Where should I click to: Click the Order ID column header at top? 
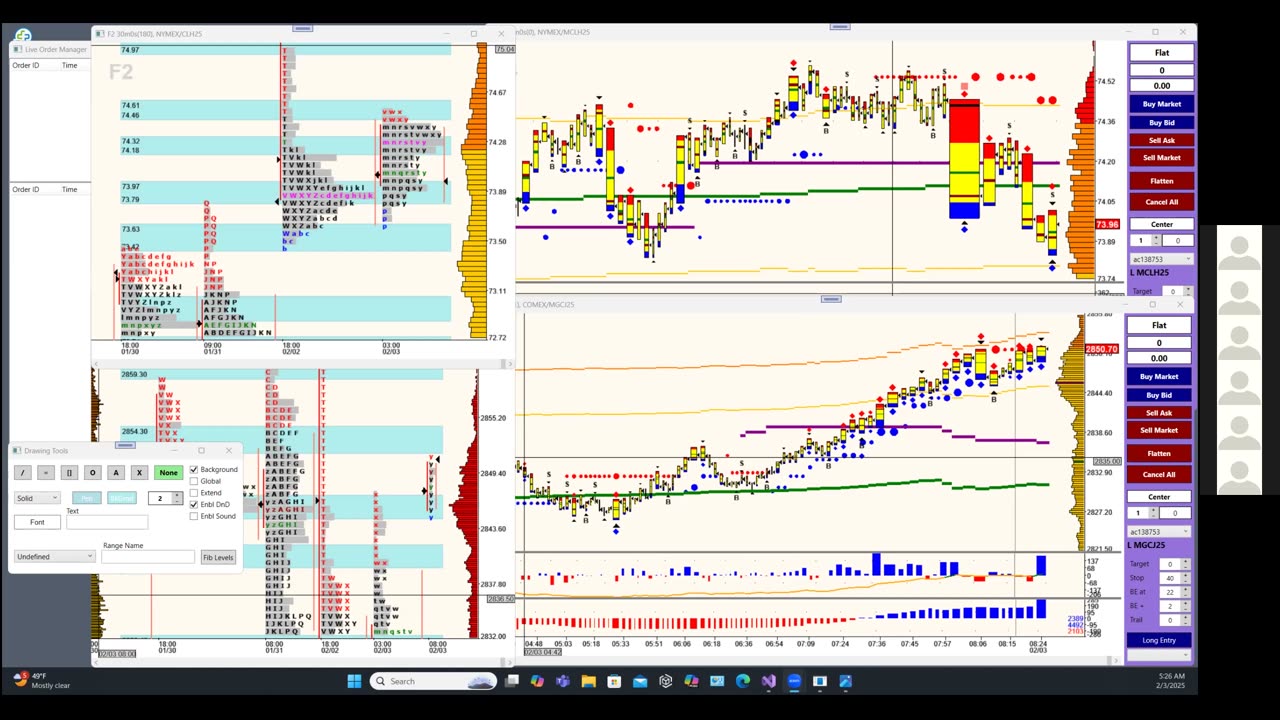(26, 65)
